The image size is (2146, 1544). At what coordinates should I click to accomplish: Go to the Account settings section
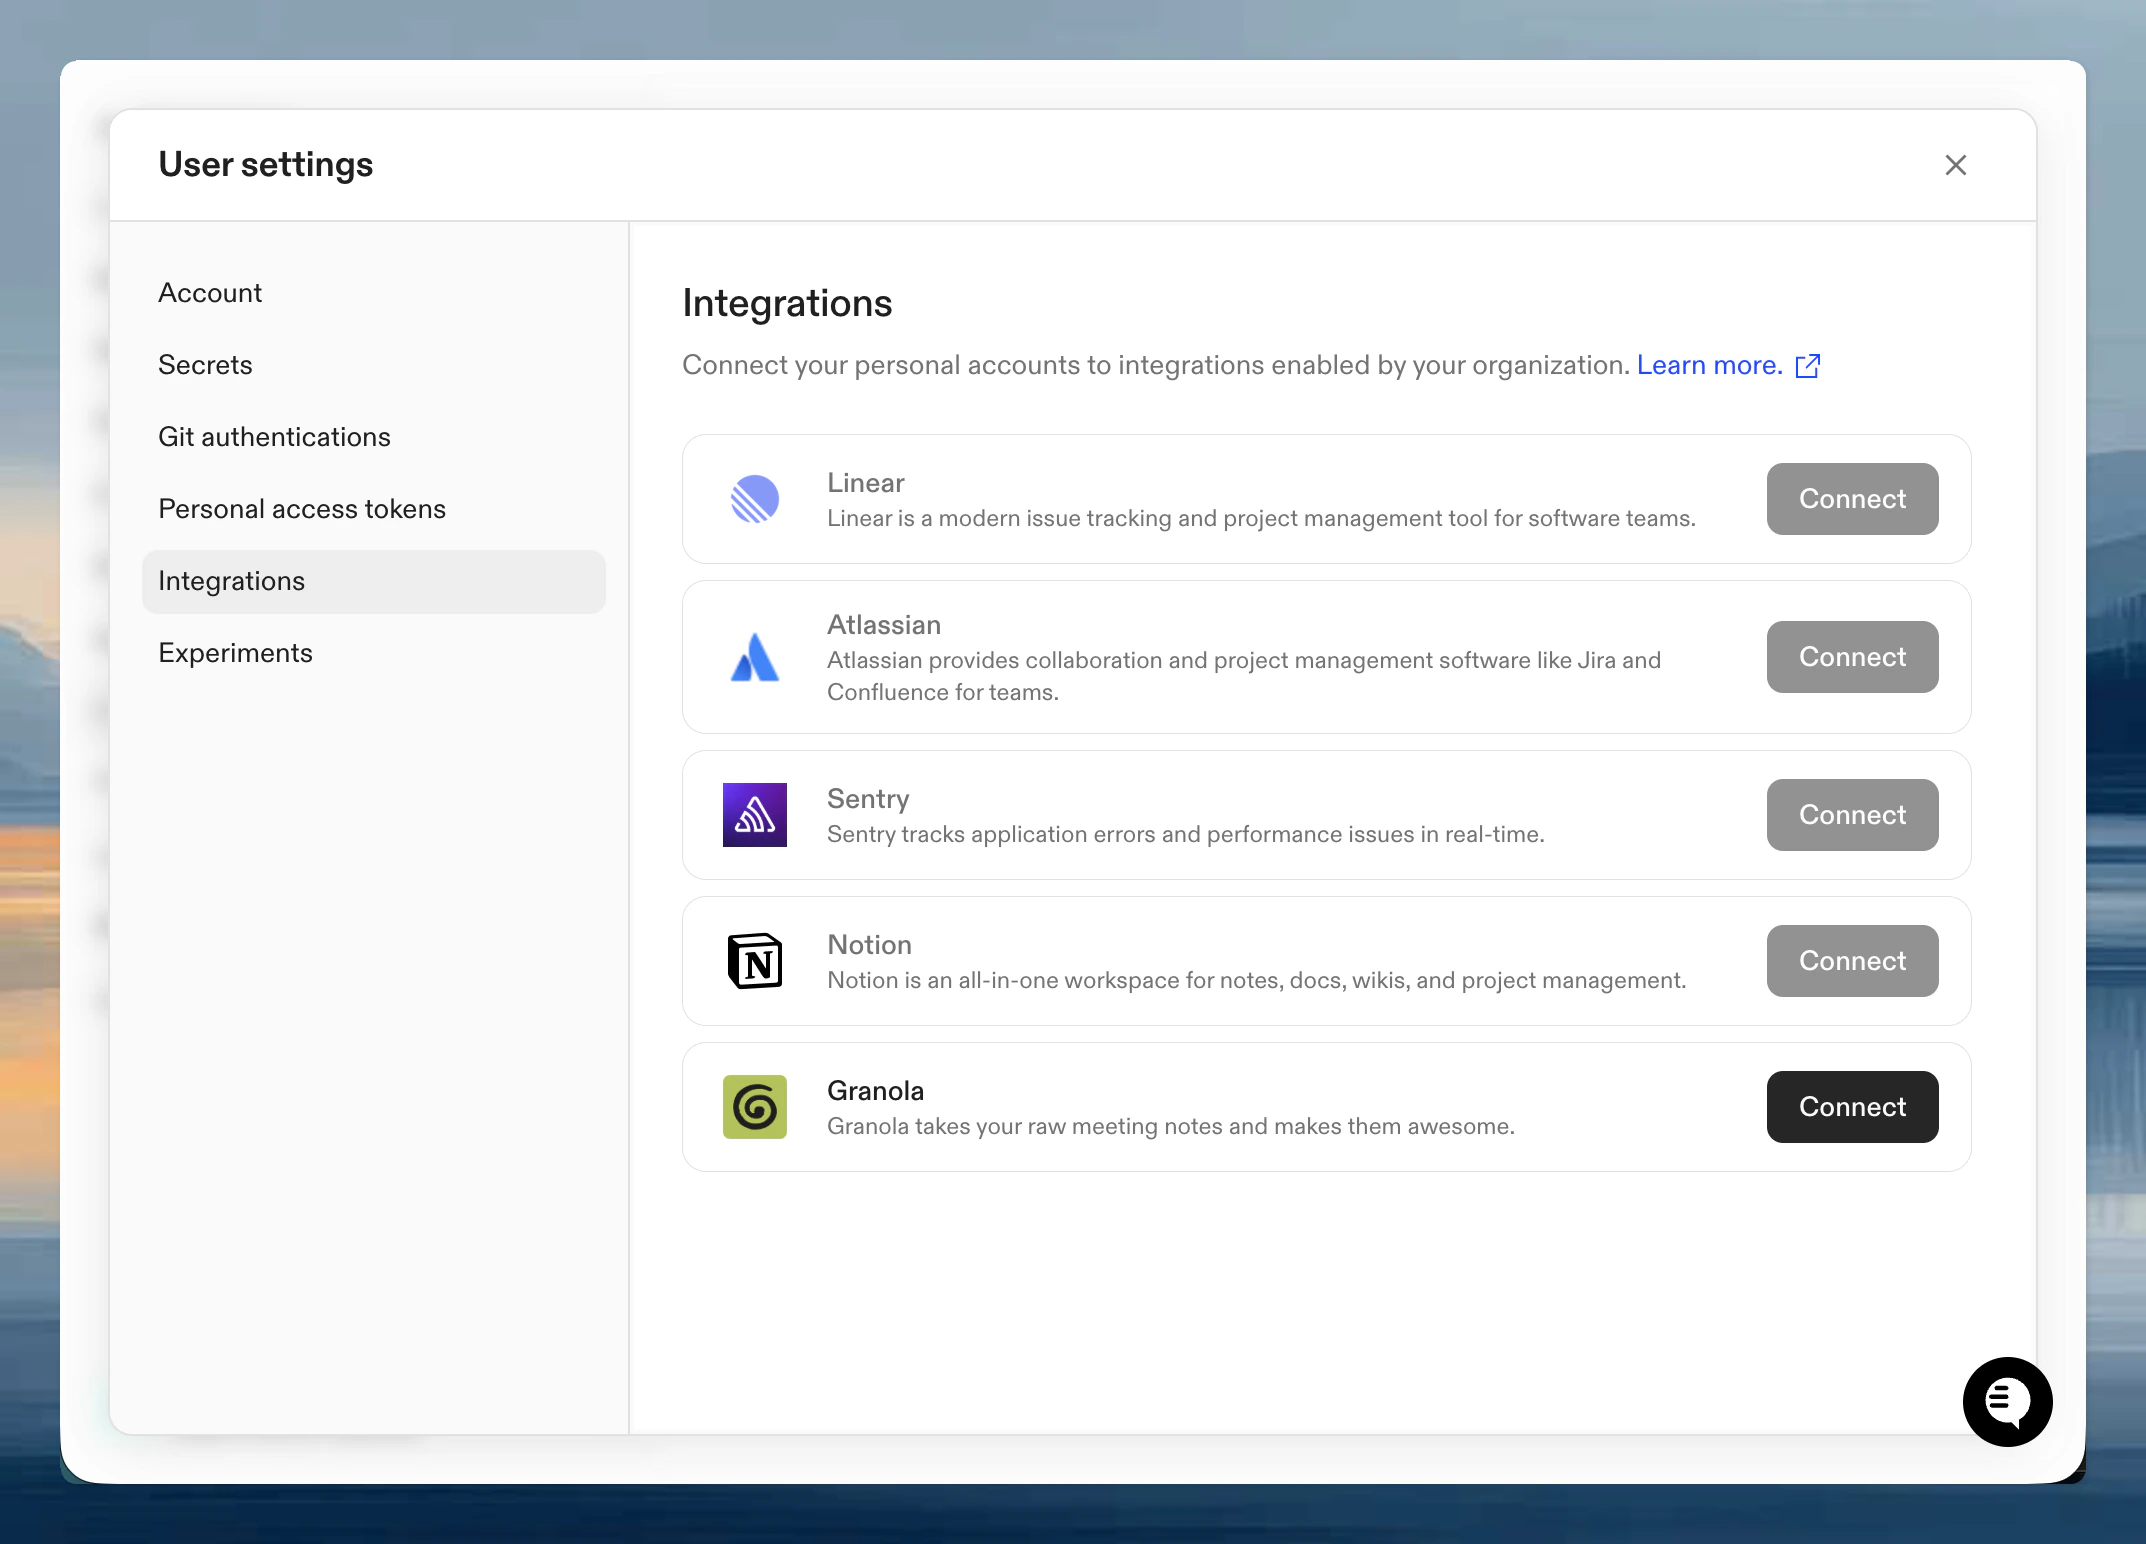click(x=210, y=293)
